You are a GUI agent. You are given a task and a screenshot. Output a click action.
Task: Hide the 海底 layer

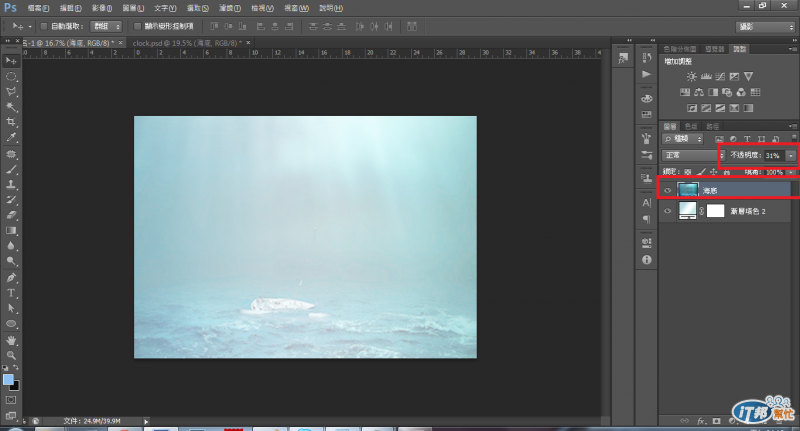coord(667,190)
